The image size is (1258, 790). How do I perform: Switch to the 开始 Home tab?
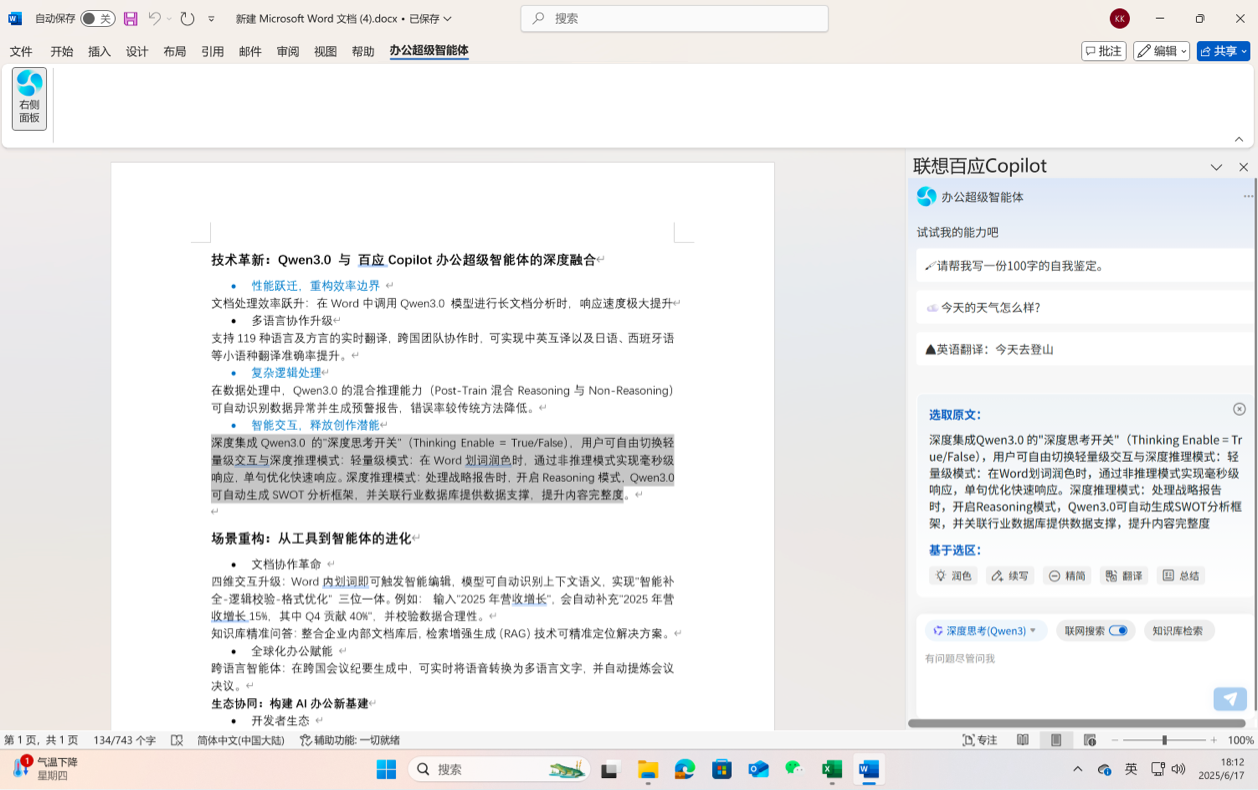(62, 51)
